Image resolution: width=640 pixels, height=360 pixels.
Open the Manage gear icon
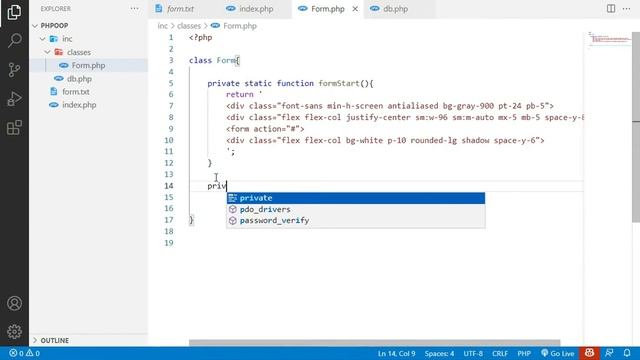tap(14, 331)
